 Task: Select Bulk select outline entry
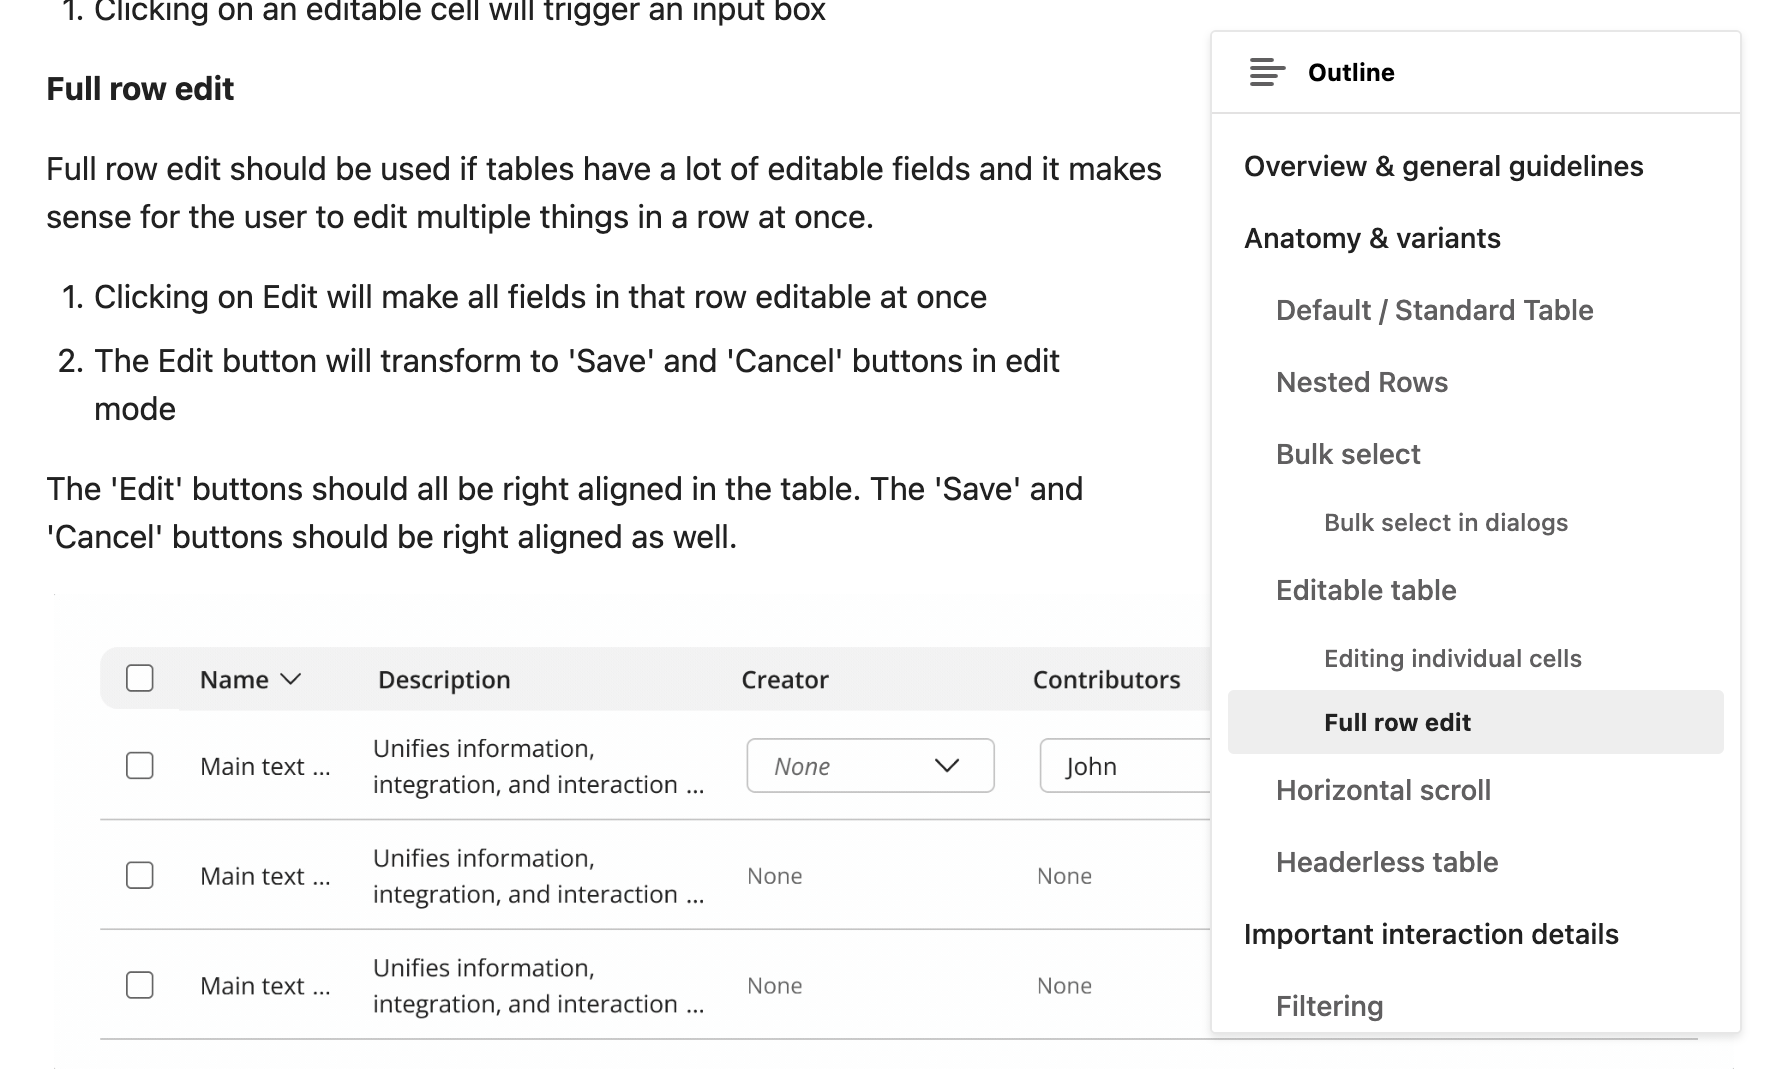tap(1348, 454)
